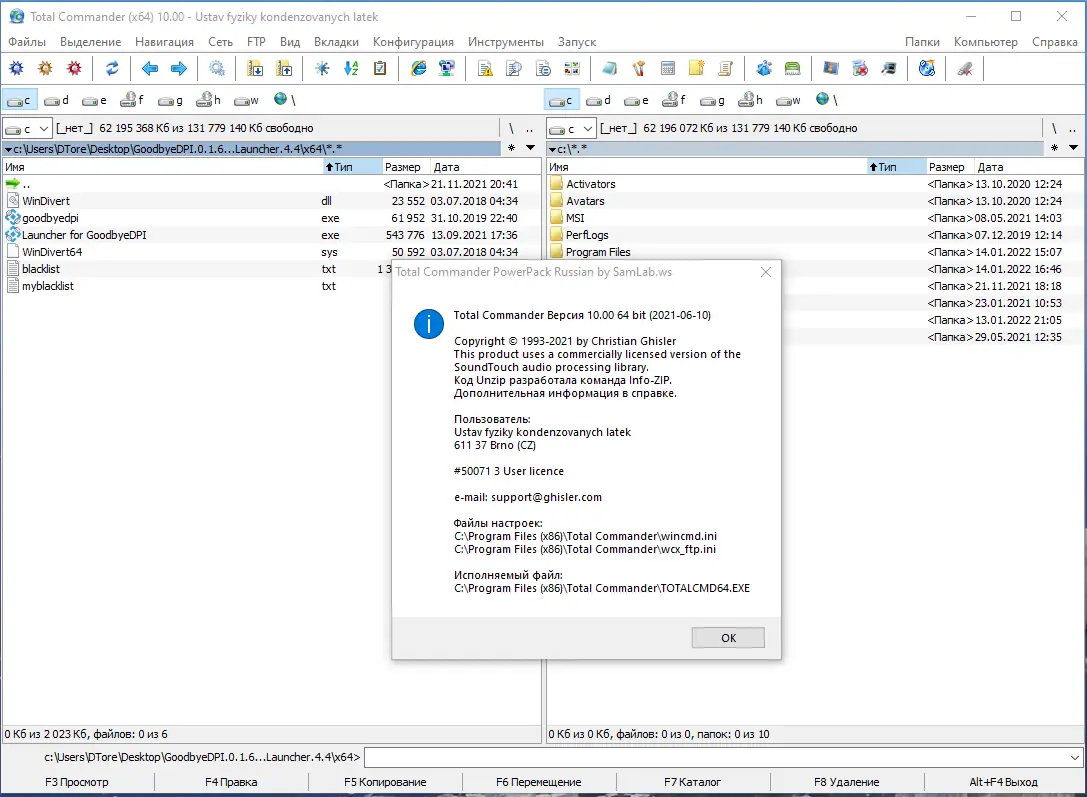This screenshot has width=1087, height=797.
Task: Click OK in the About dialog
Action: 727,637
